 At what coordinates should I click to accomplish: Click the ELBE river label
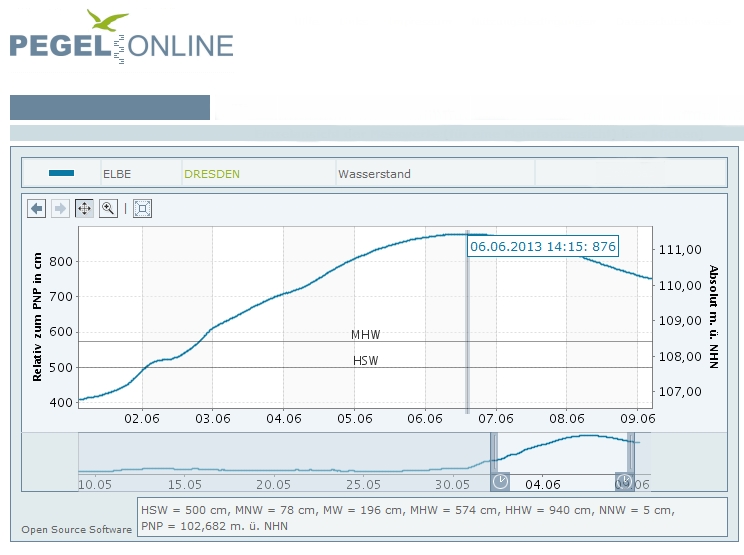pos(117,174)
